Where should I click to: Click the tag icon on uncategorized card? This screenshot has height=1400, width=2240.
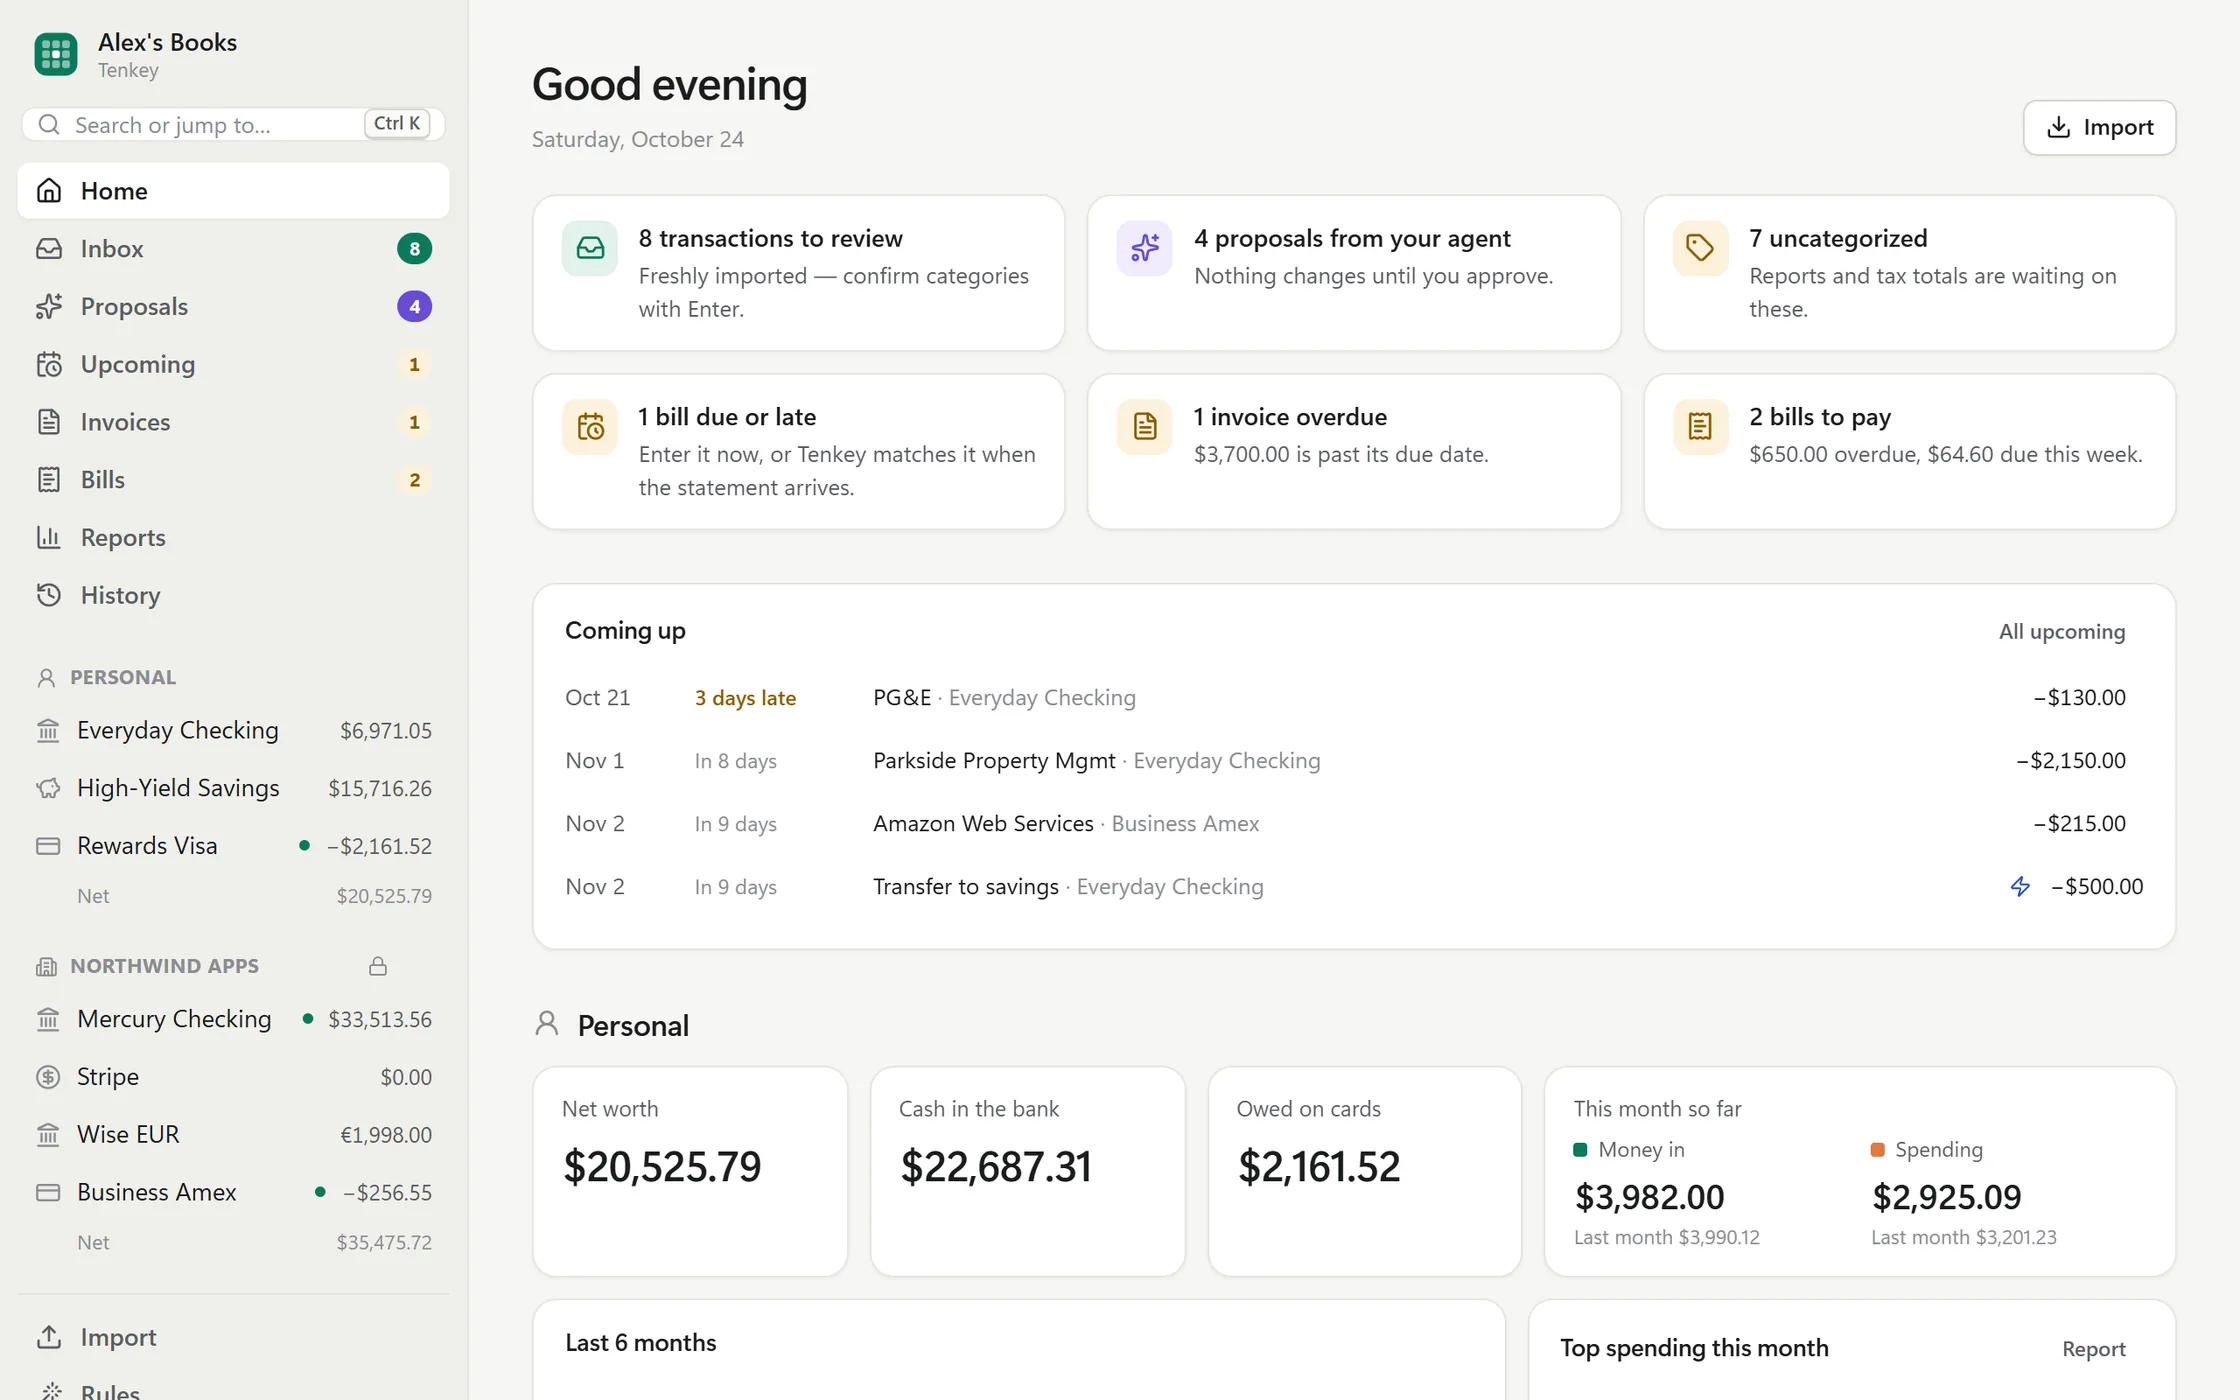1700,248
